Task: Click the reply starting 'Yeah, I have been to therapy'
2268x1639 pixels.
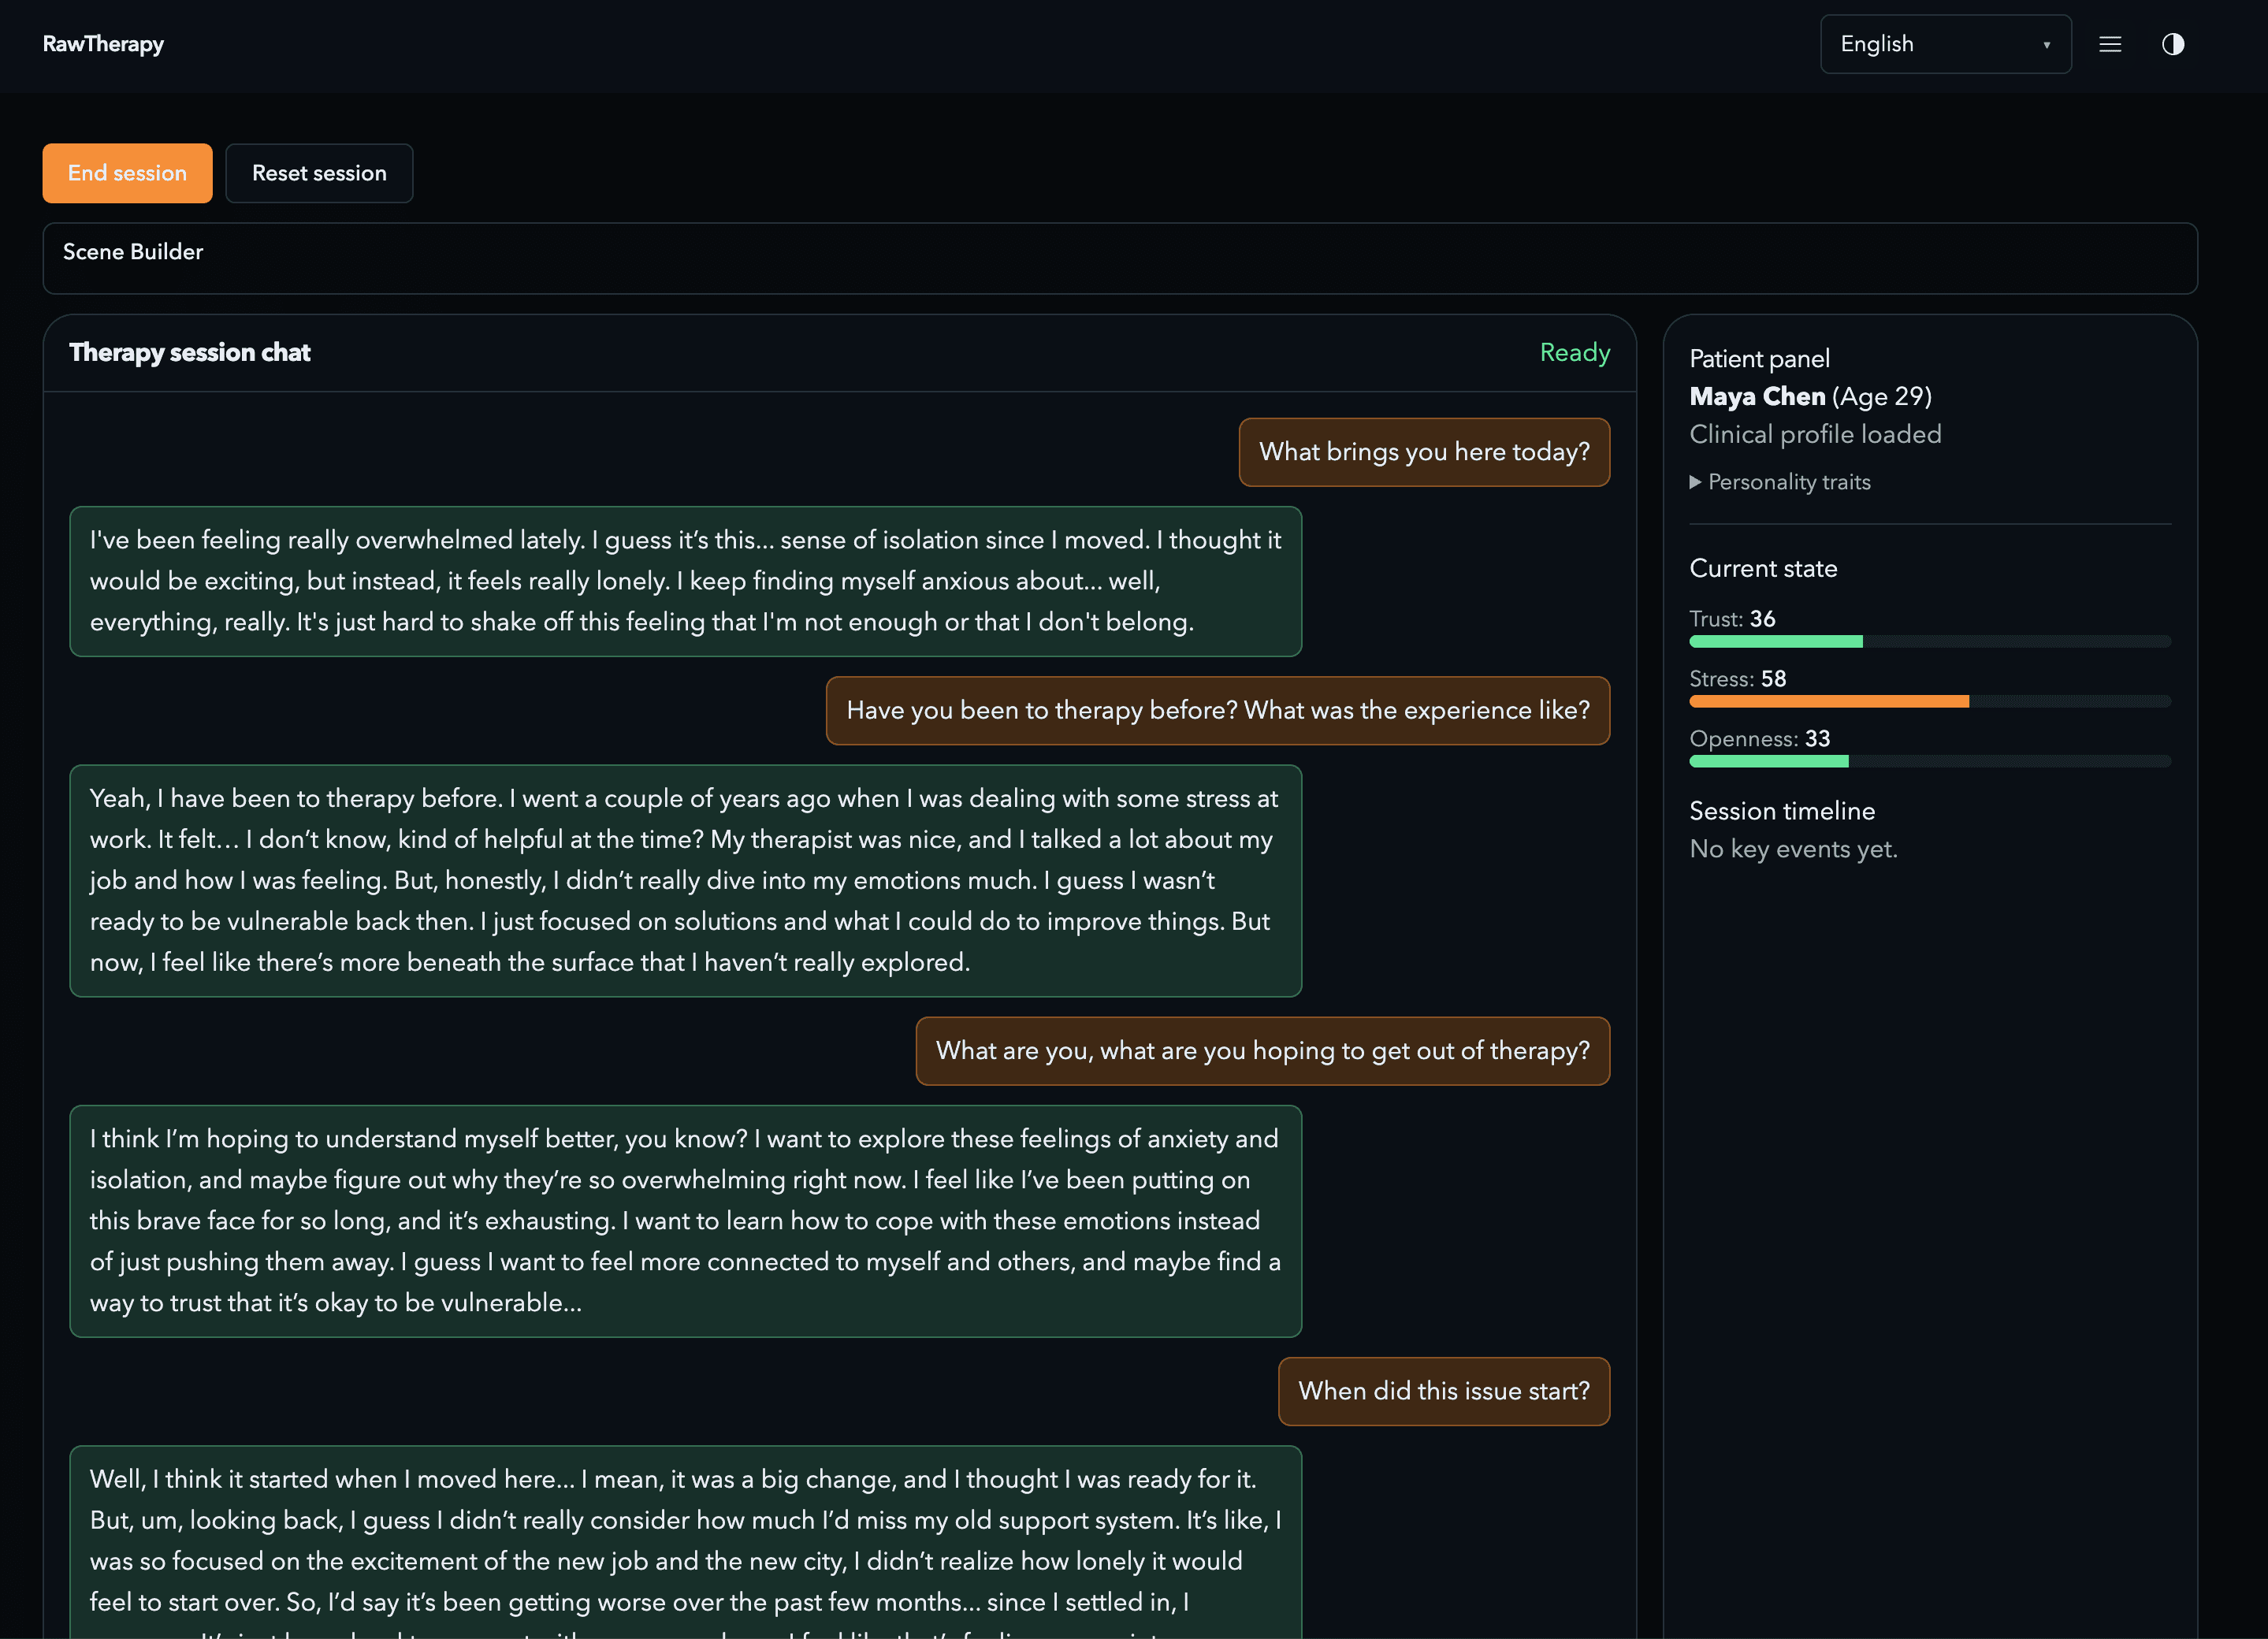Action: (685, 881)
